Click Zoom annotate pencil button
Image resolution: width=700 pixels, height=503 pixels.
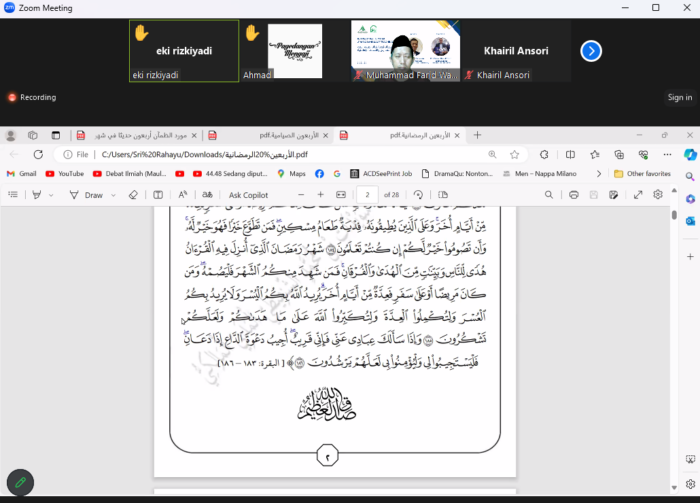point(20,482)
